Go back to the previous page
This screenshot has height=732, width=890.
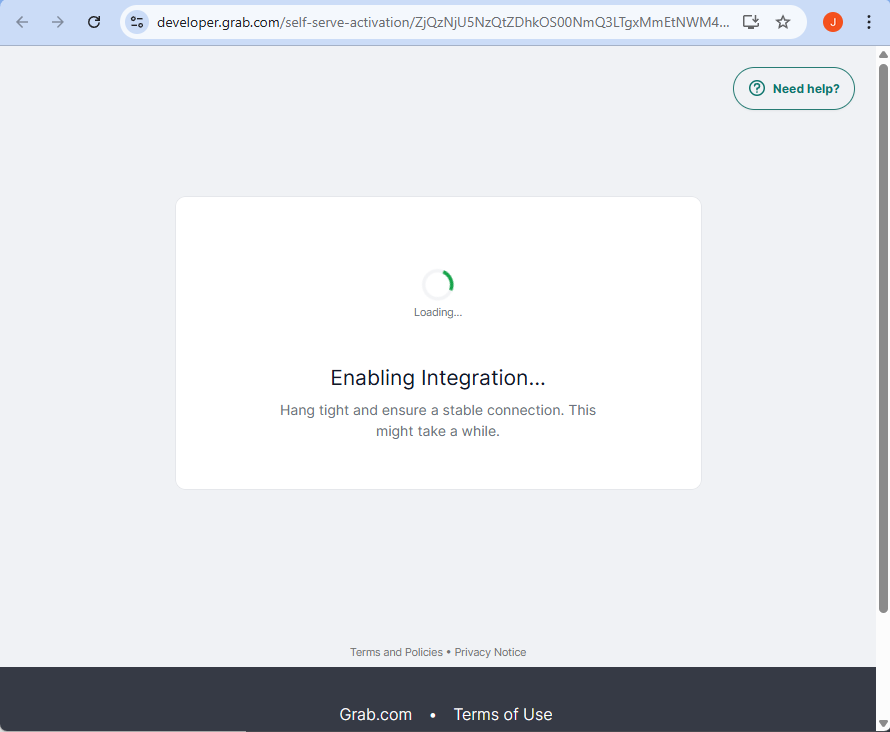pyautogui.click(x=22, y=22)
